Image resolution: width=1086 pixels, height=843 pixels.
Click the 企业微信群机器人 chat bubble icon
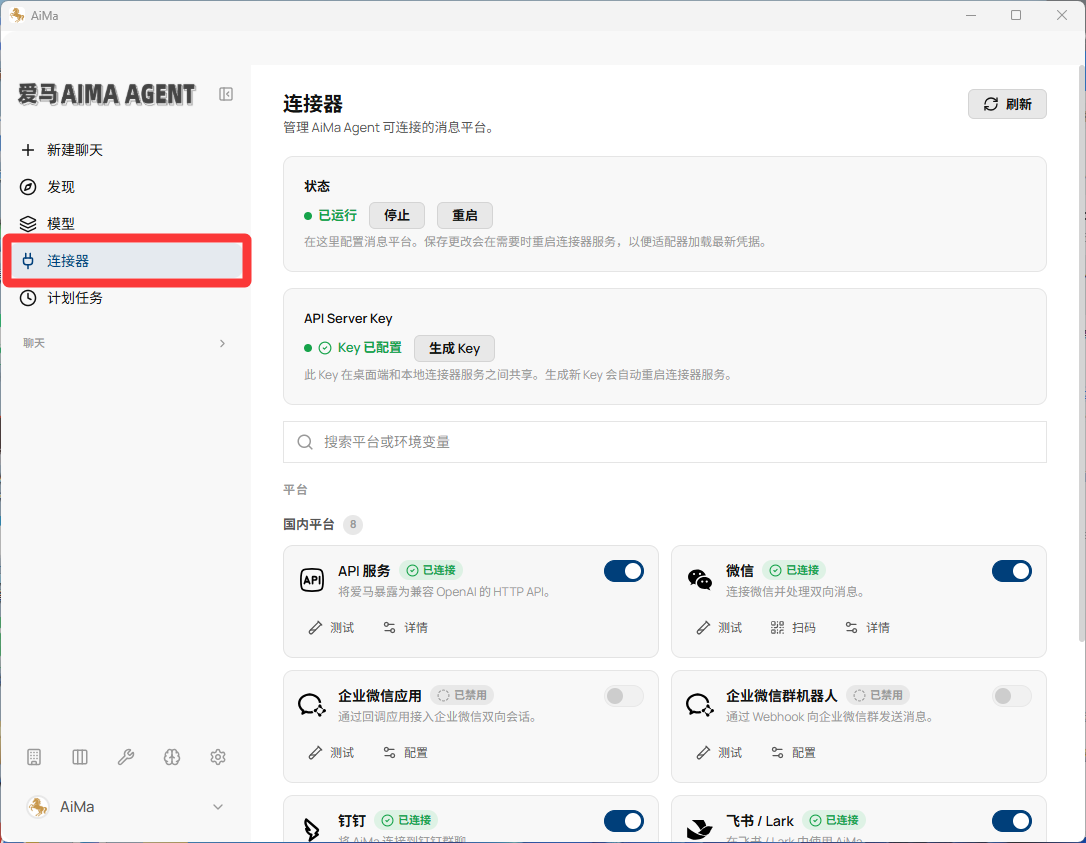click(x=700, y=705)
